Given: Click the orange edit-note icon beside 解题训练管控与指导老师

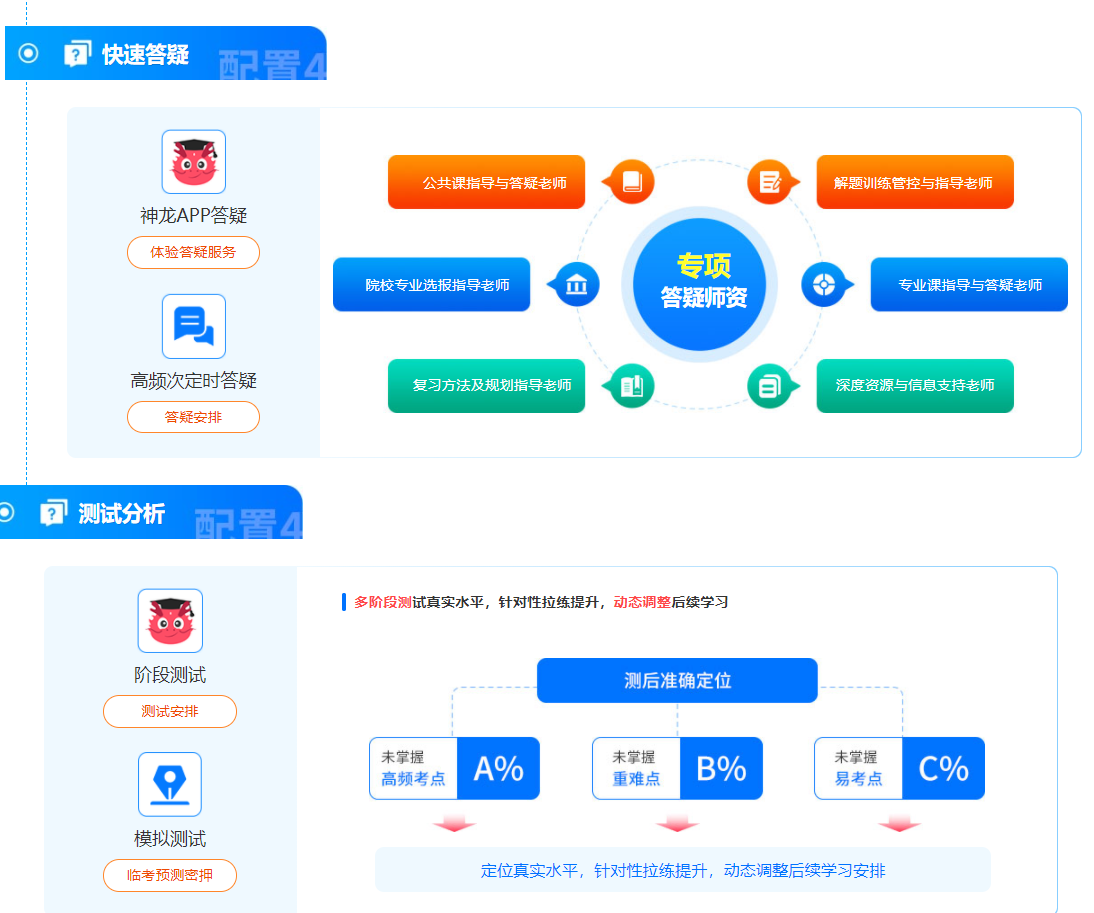Looking at the screenshot, I should [772, 182].
